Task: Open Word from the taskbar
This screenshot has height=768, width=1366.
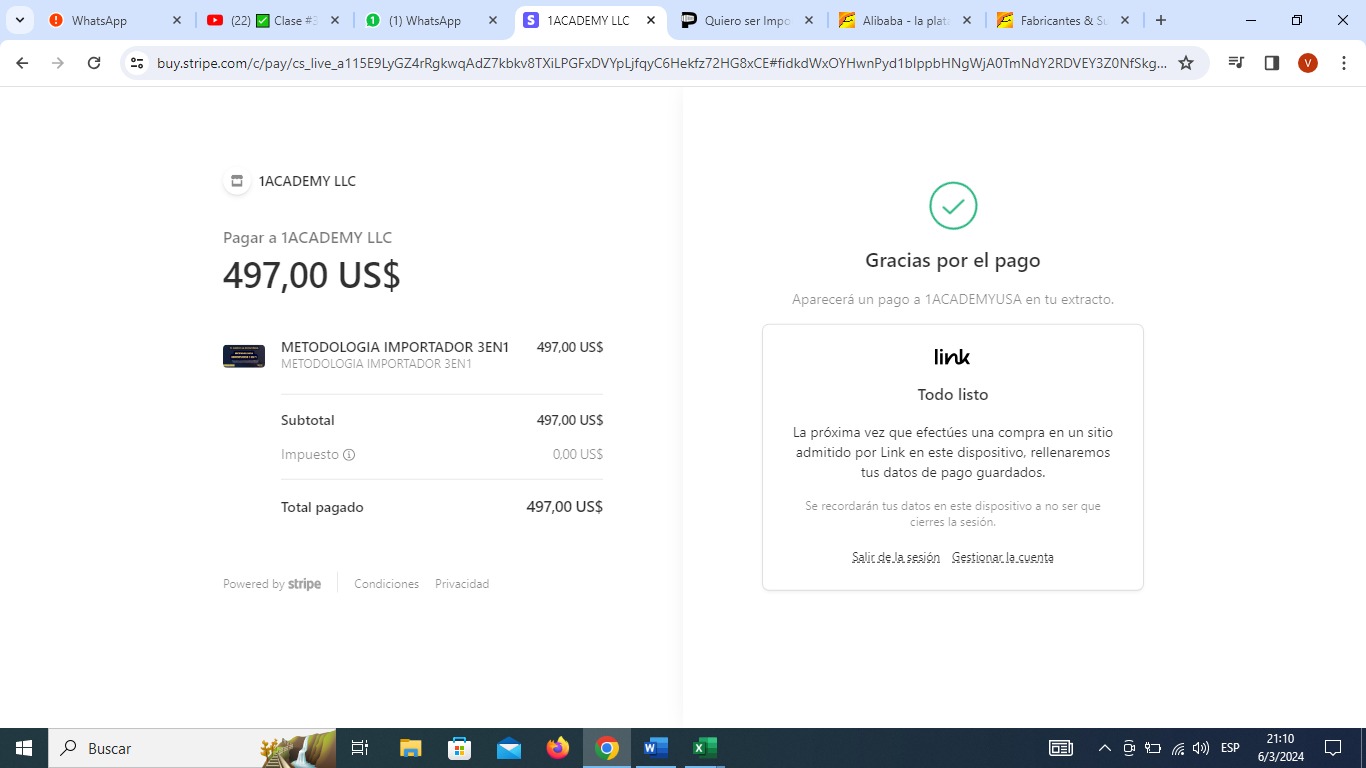Action: 656,748
